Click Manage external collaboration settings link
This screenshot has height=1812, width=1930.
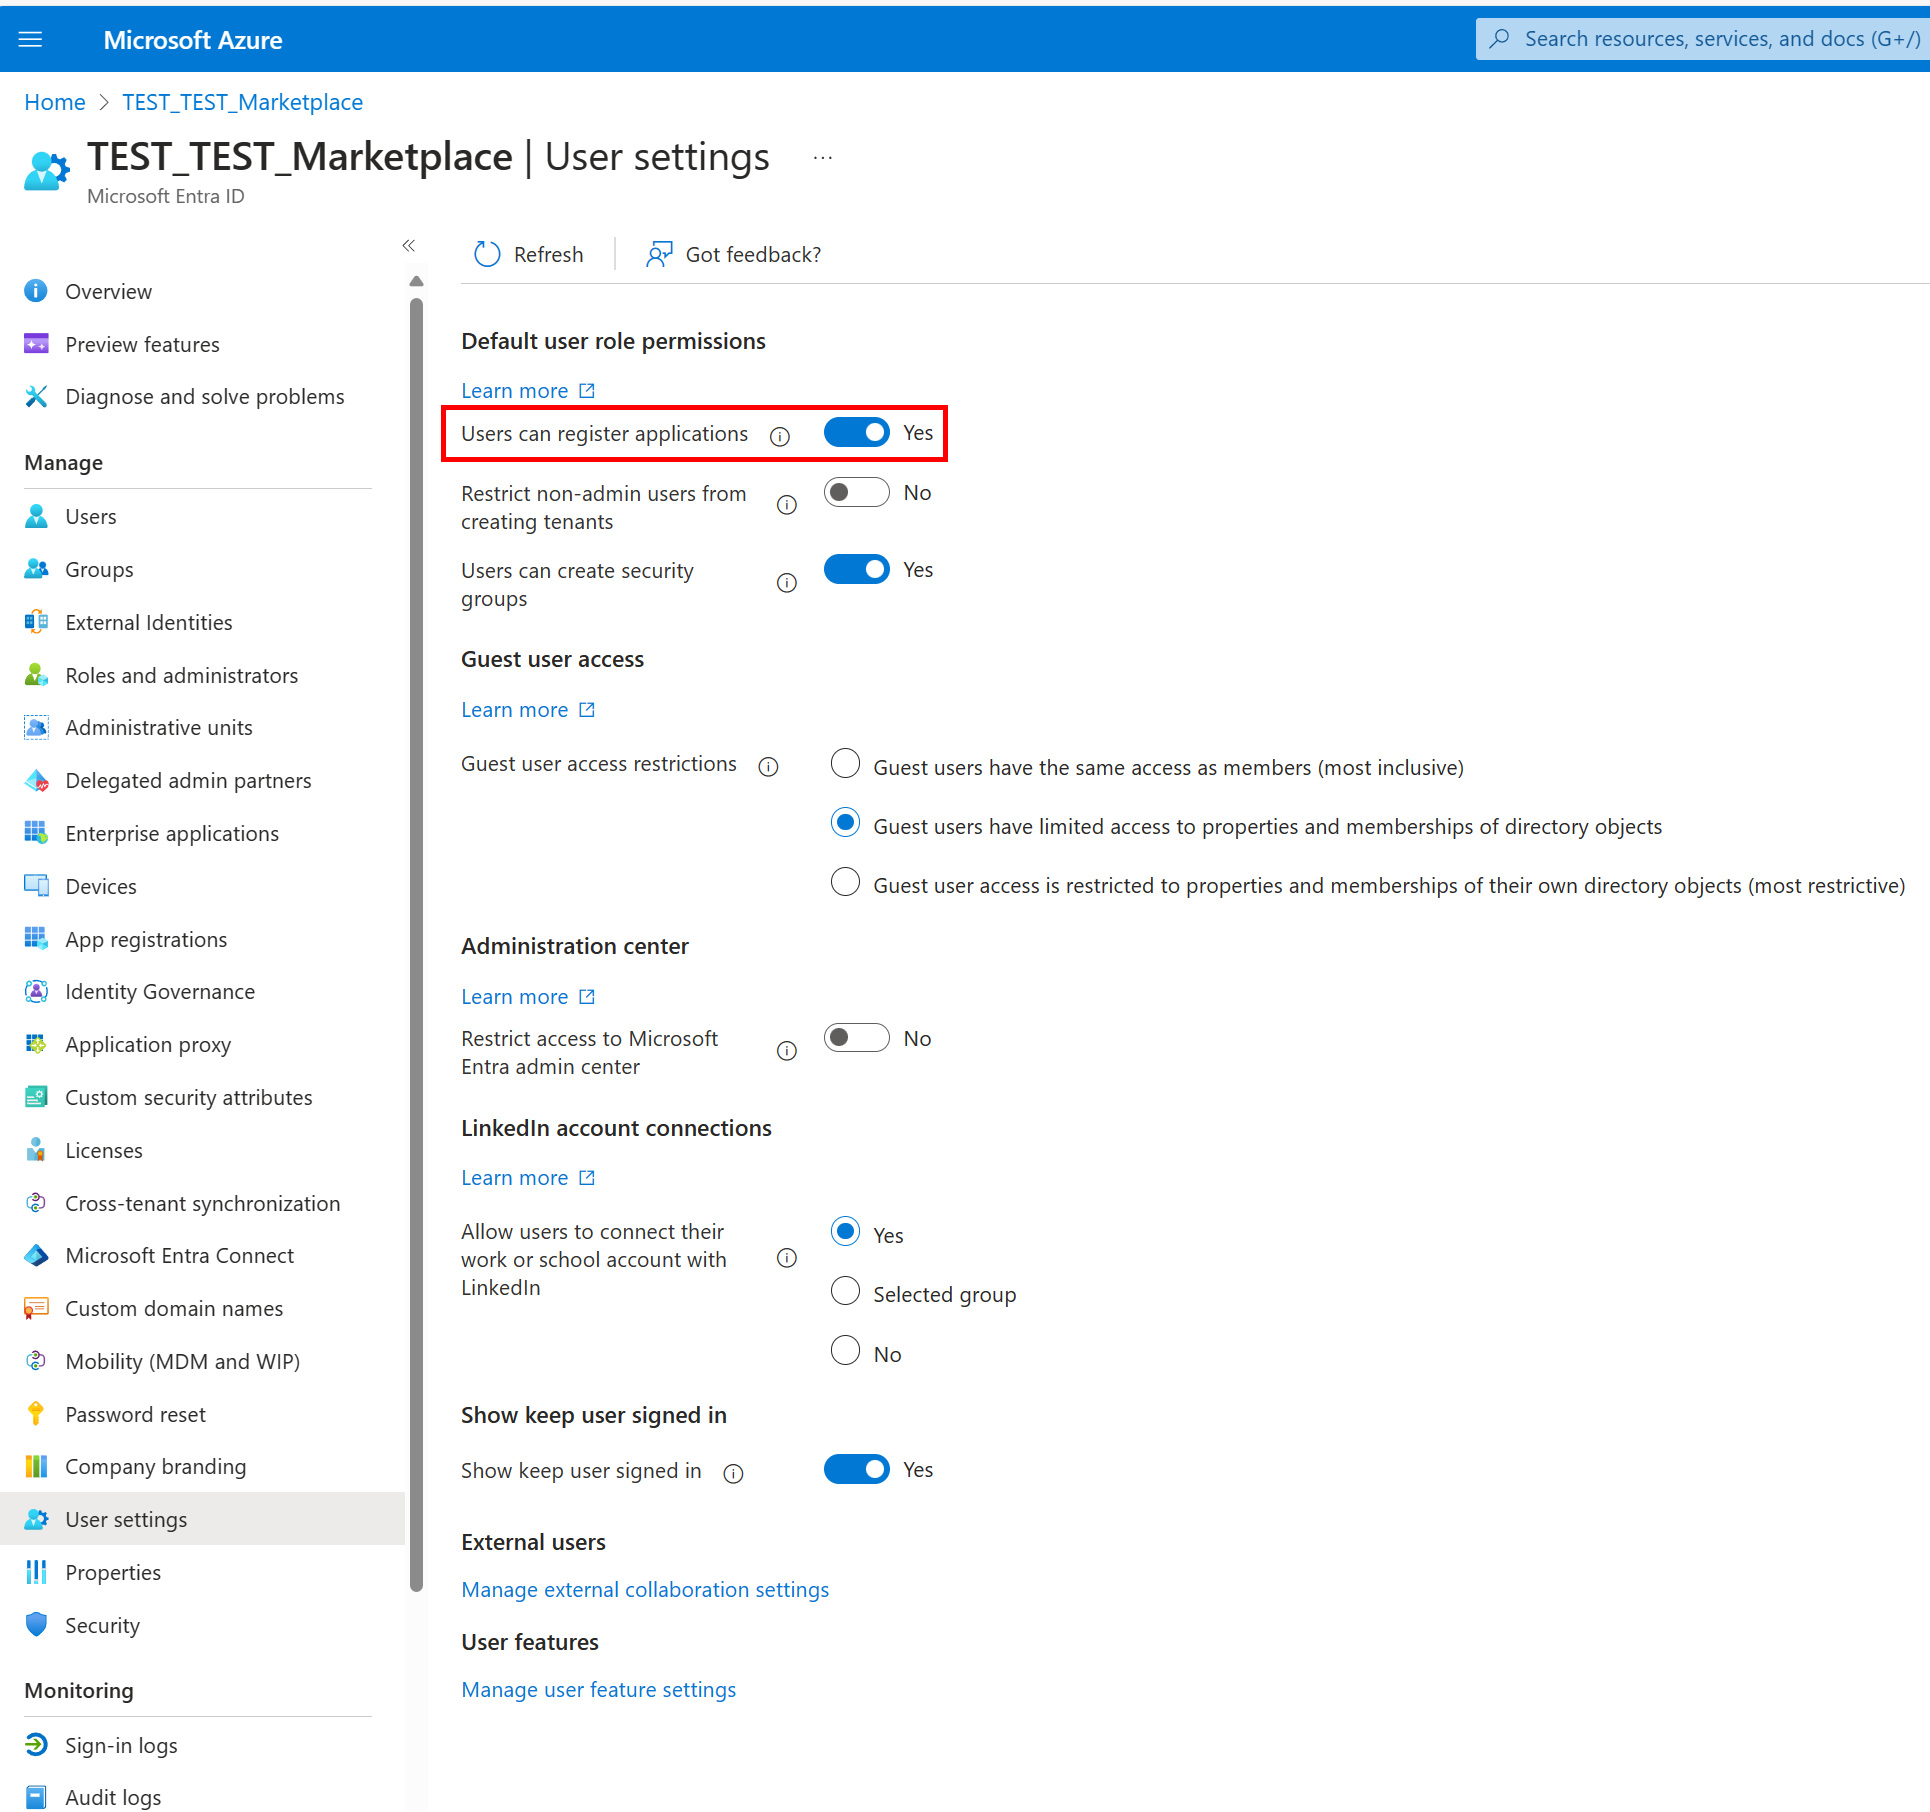[645, 1589]
